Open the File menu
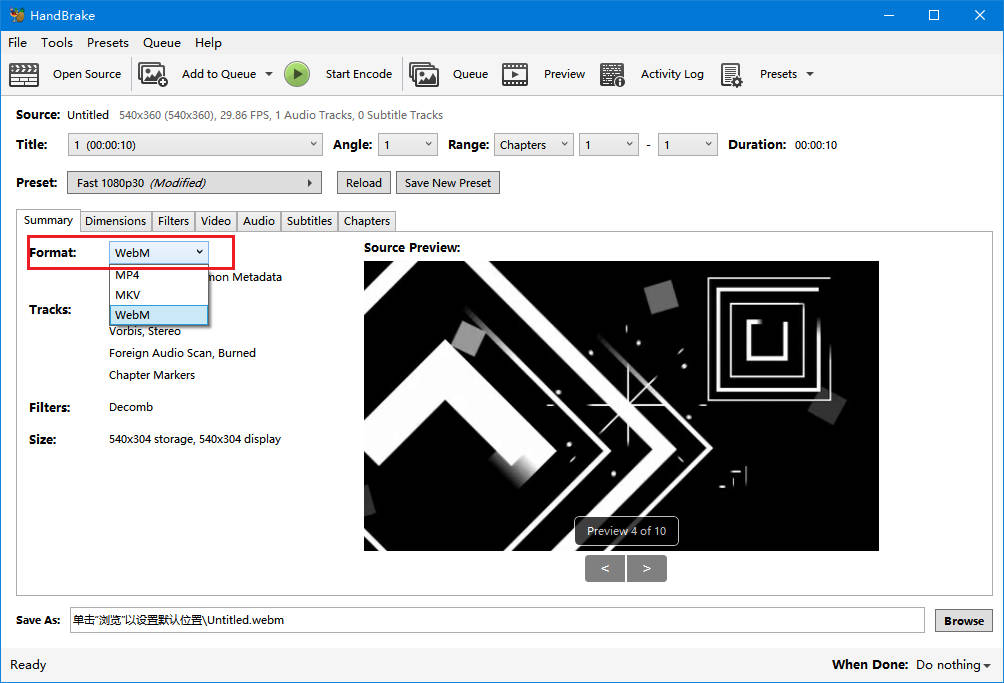 click(17, 43)
